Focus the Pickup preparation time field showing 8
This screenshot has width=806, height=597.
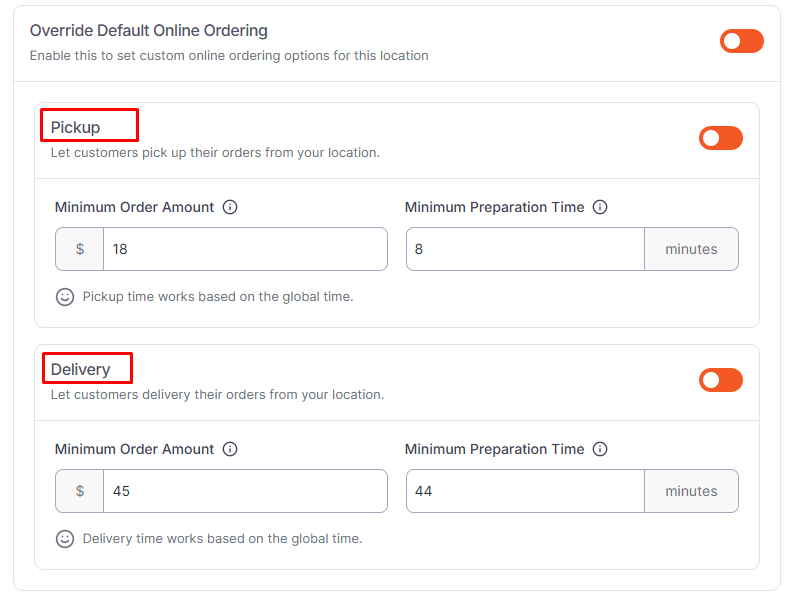tap(525, 249)
